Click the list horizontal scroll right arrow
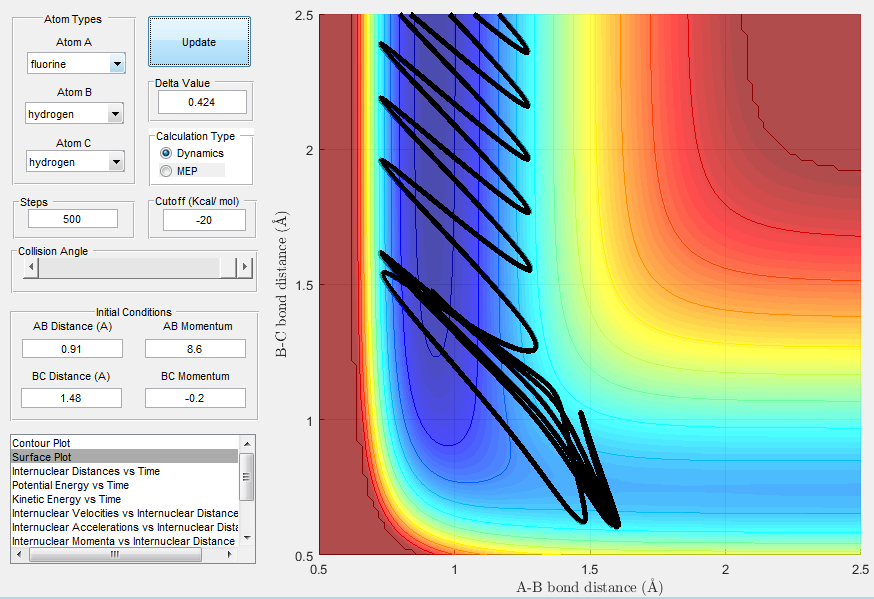The image size is (874, 599). click(x=230, y=555)
